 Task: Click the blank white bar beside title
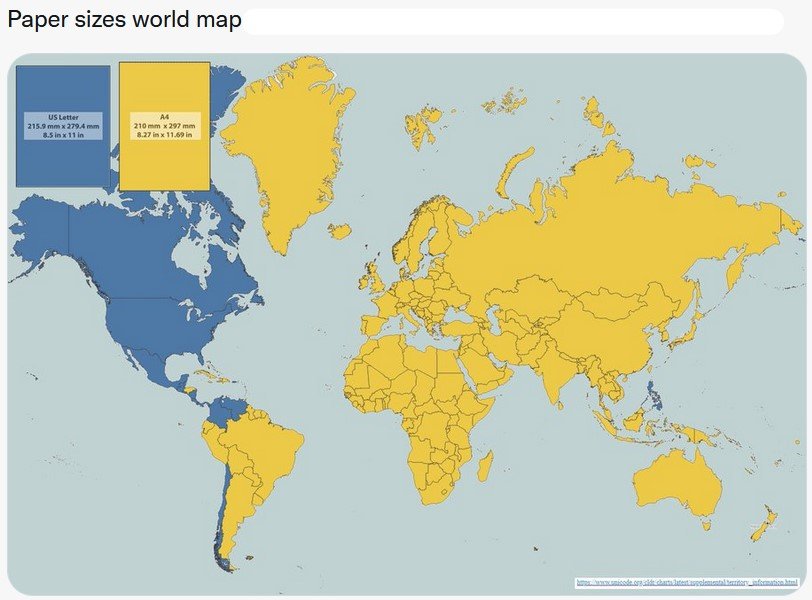coord(512,21)
